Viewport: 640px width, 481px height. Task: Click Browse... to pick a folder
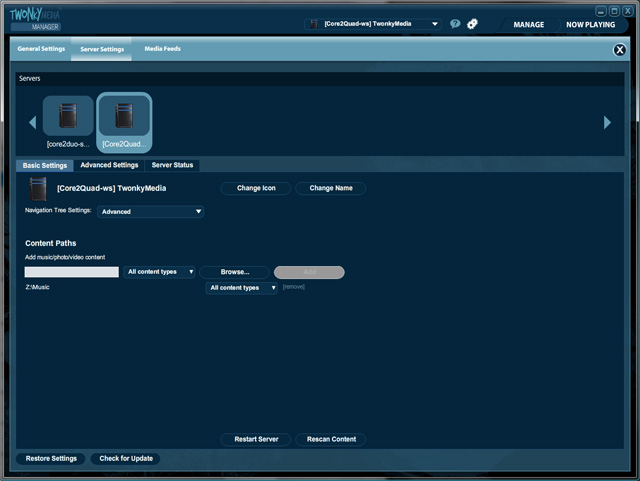coord(235,272)
